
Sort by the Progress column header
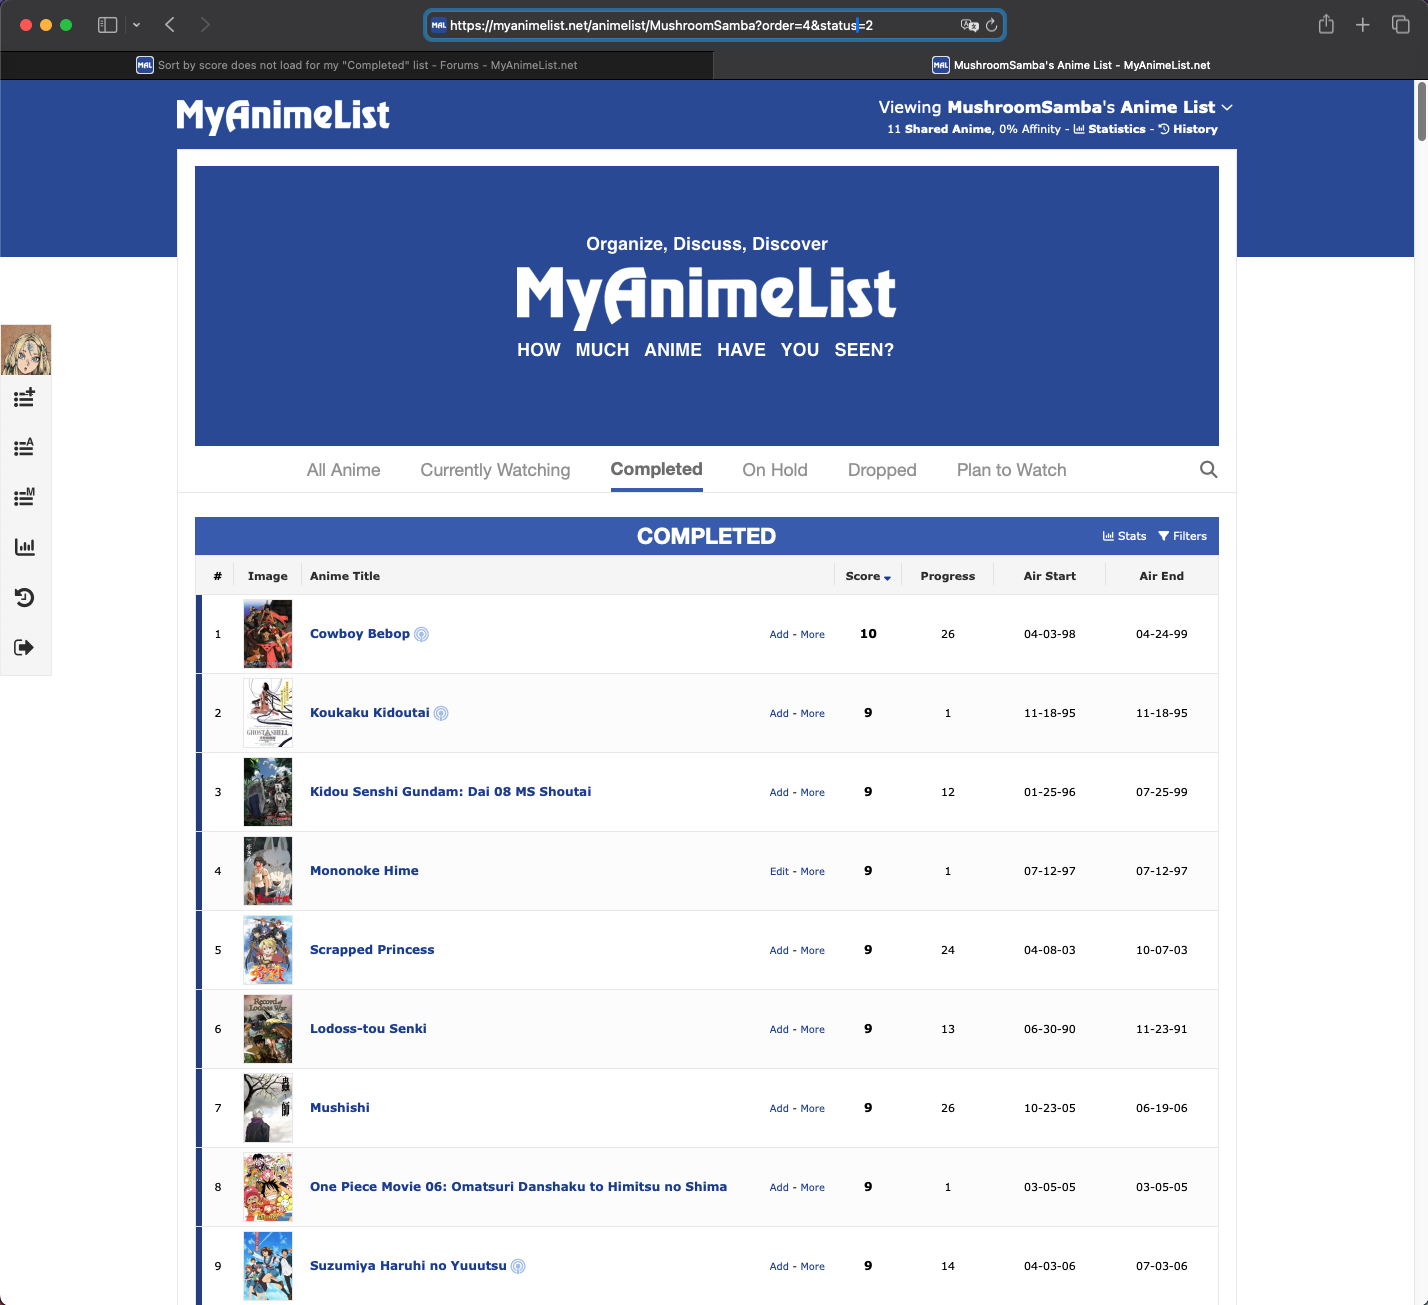[948, 576]
